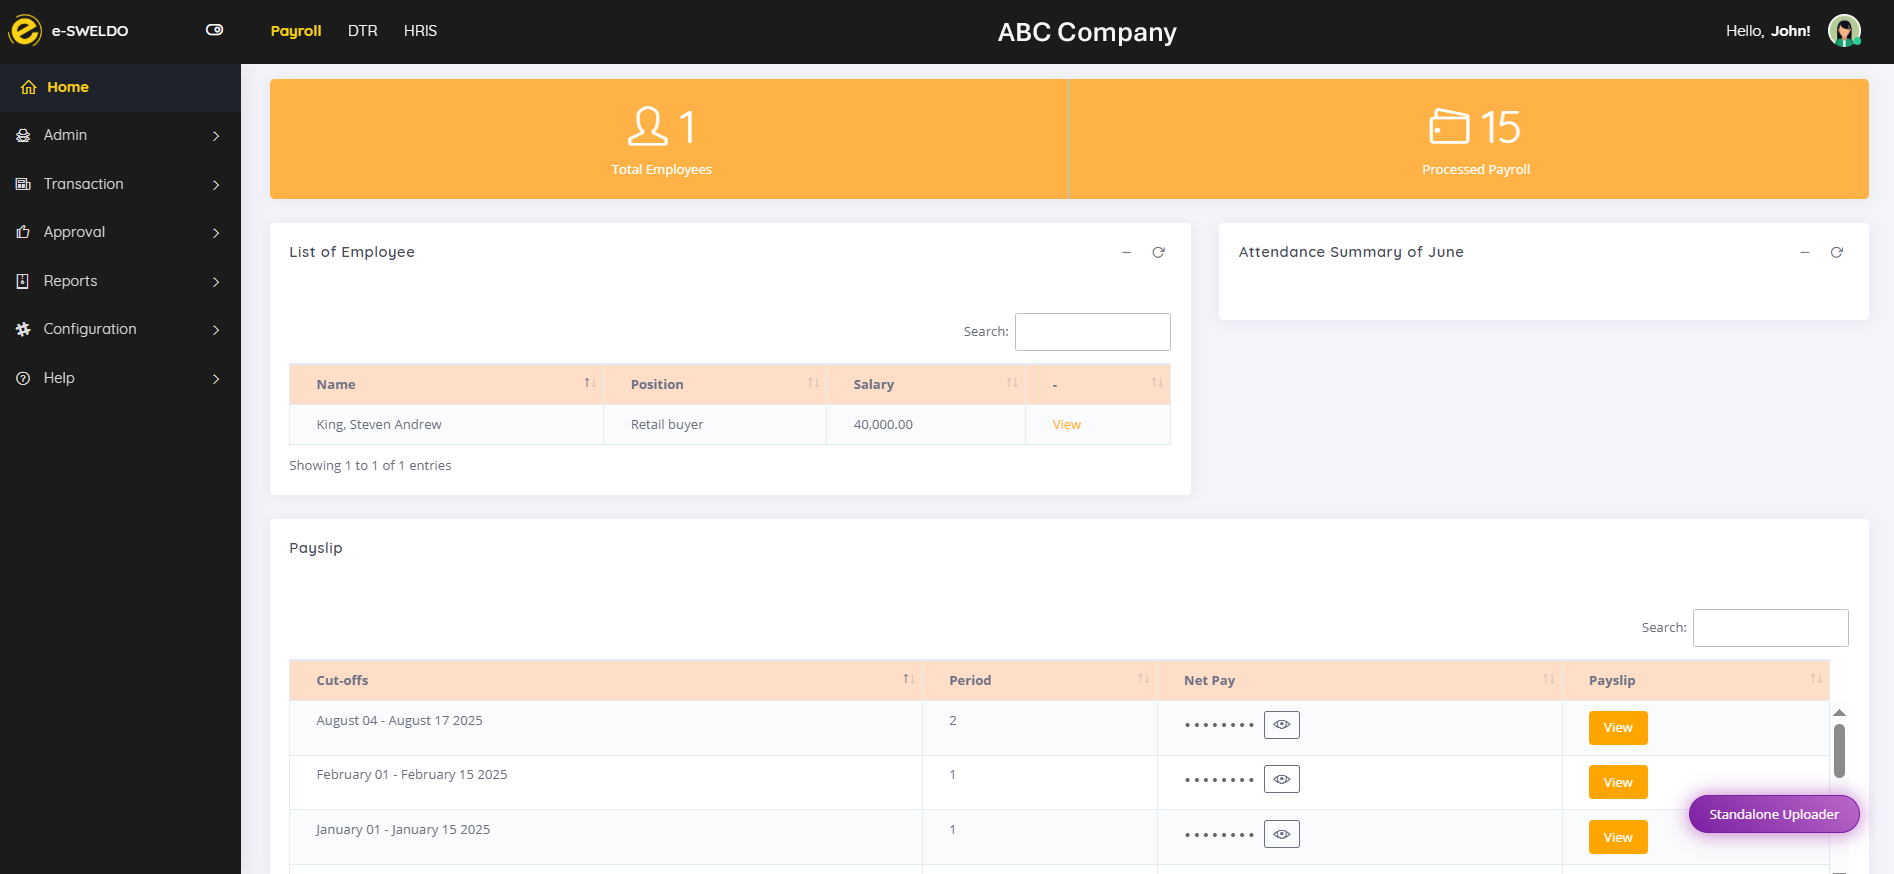
Task: Sort employees by Position column
Action: (715, 384)
